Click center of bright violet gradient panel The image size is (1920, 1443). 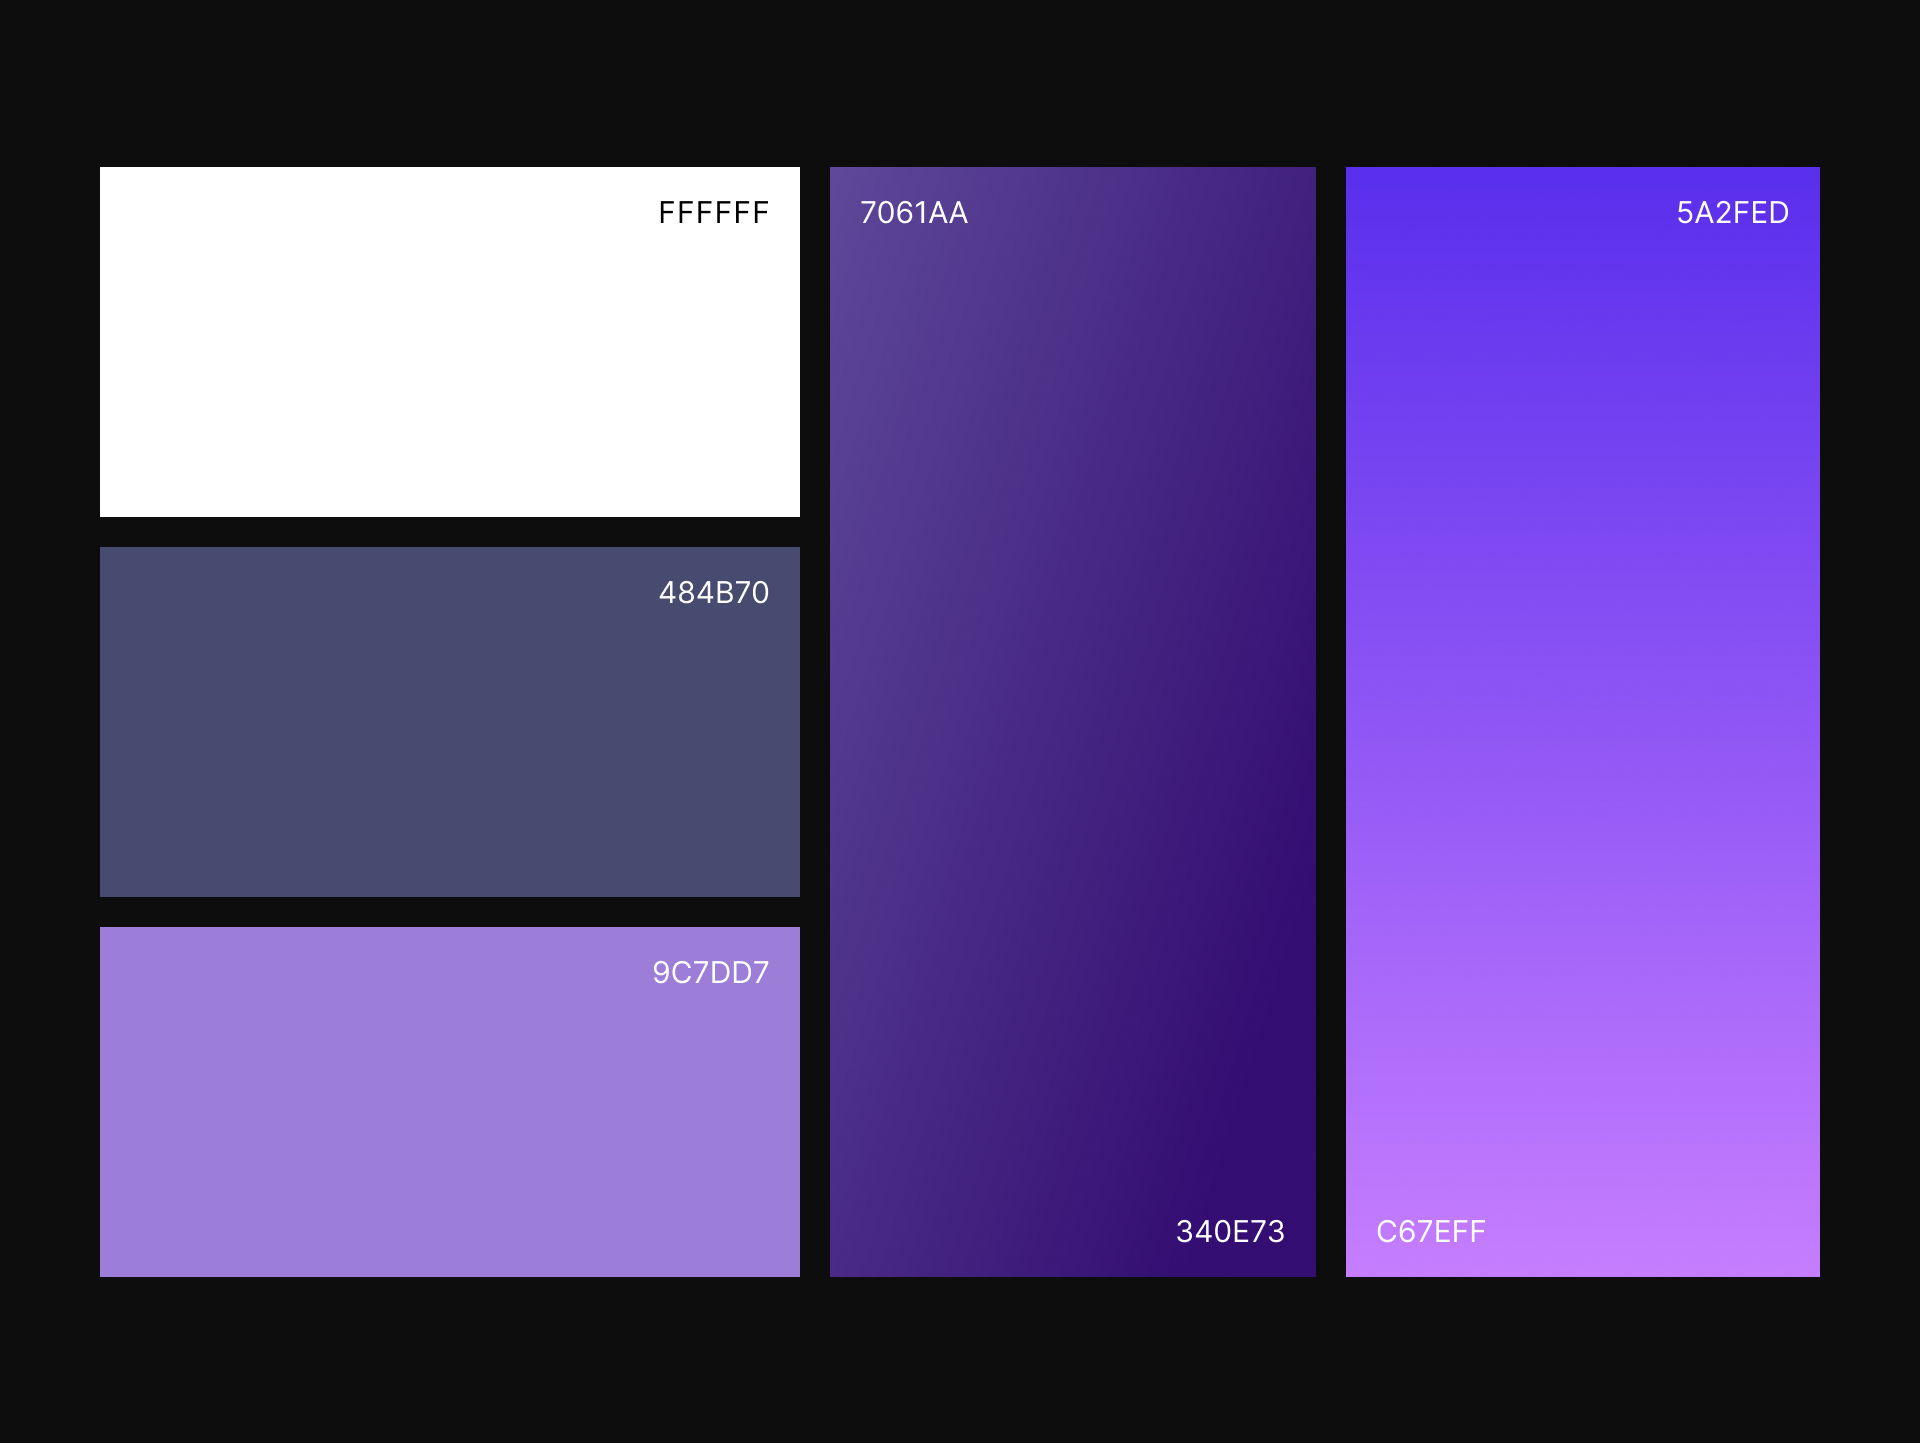(1582, 721)
